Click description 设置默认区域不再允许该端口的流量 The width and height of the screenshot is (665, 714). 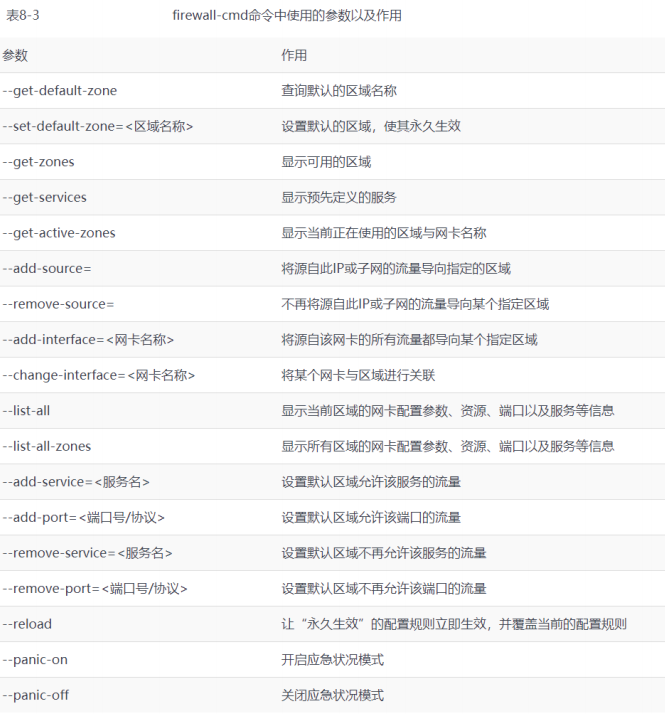pyautogui.click(x=384, y=588)
